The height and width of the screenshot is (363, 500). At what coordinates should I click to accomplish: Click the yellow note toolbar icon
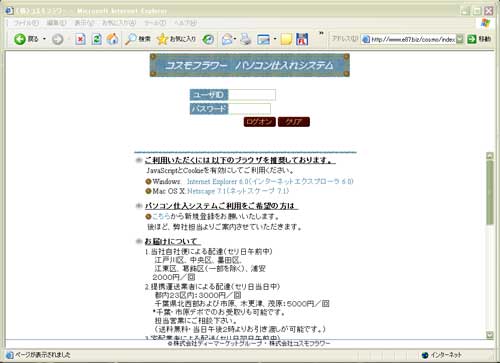pos(286,39)
